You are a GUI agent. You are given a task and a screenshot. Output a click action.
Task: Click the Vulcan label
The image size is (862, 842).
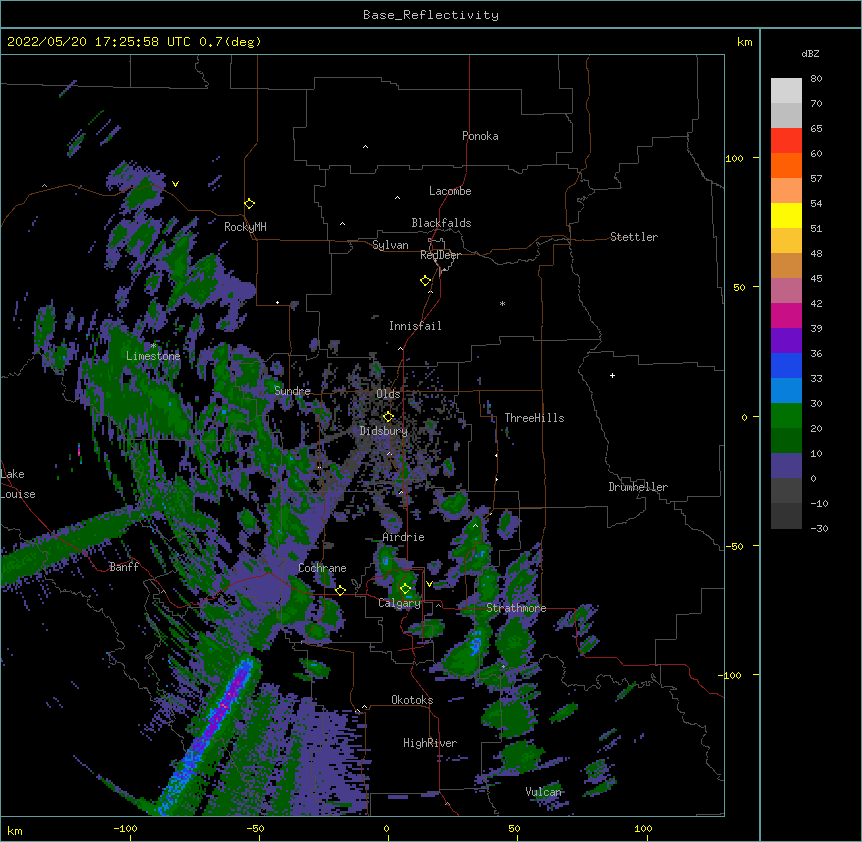(543, 792)
